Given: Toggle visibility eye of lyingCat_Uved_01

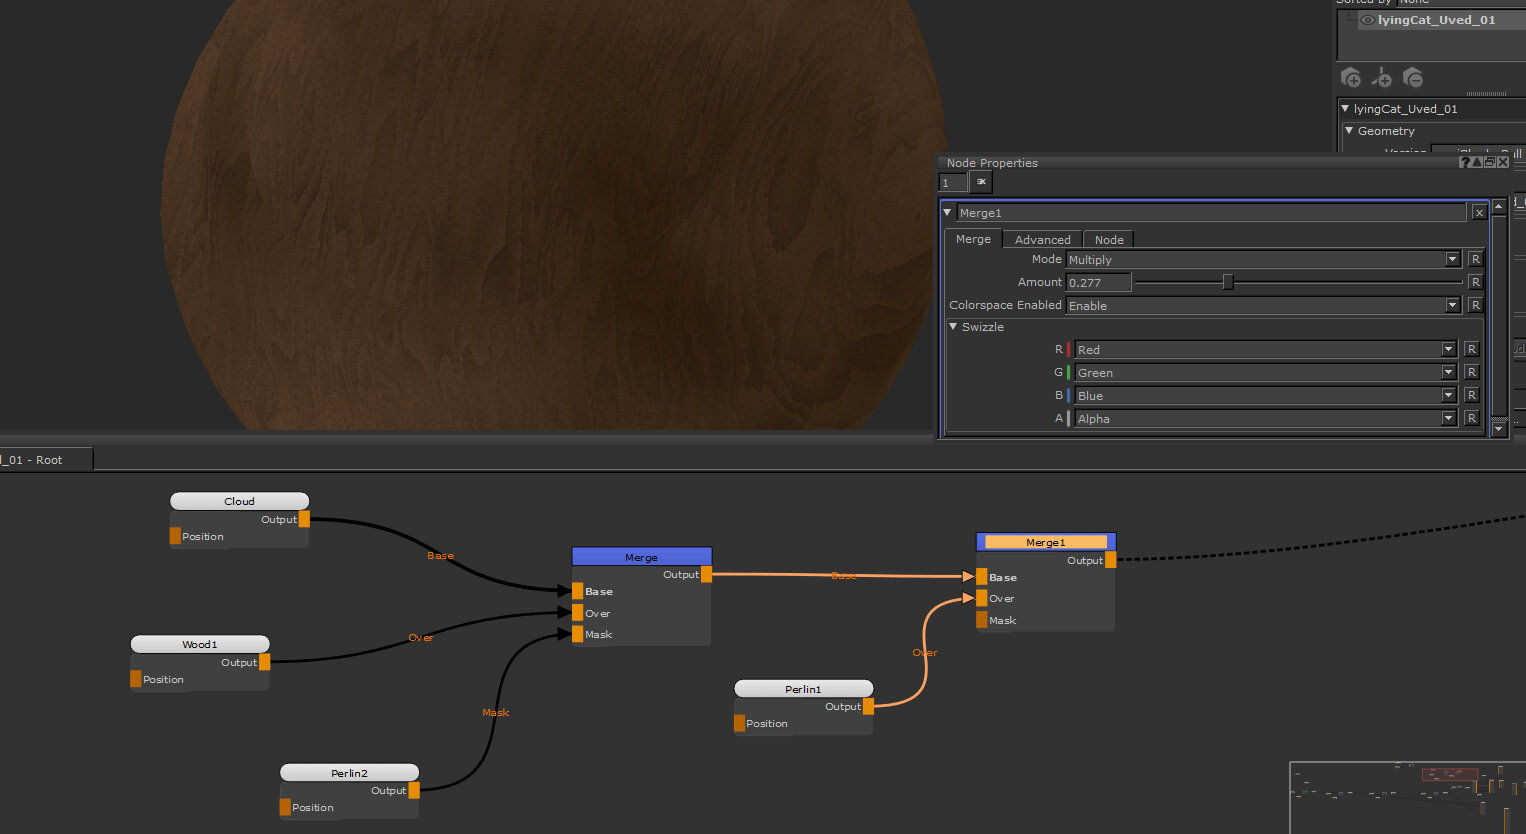Looking at the screenshot, I should [x=1367, y=20].
